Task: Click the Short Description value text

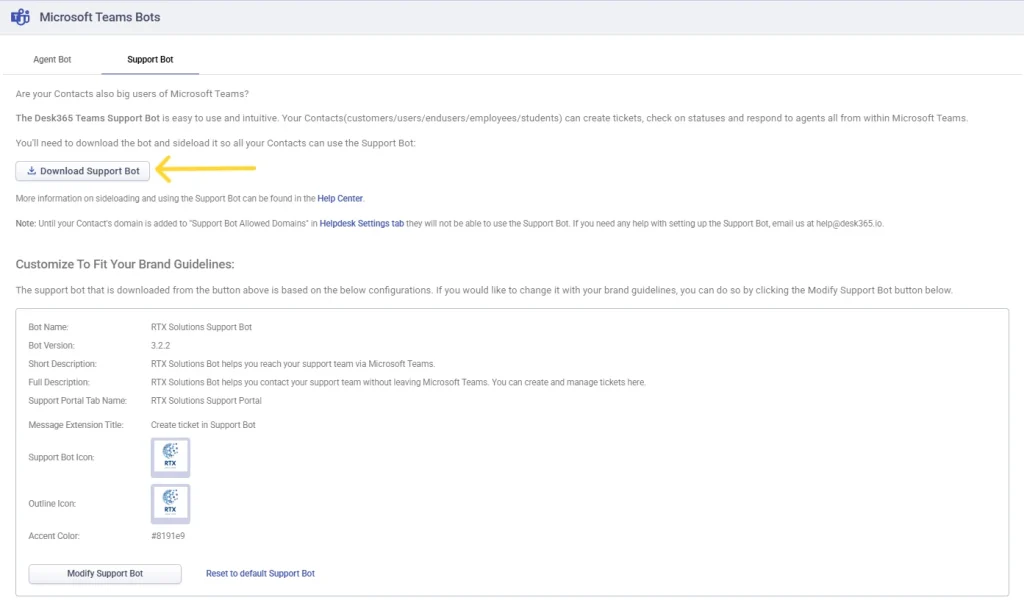Action: [293, 364]
